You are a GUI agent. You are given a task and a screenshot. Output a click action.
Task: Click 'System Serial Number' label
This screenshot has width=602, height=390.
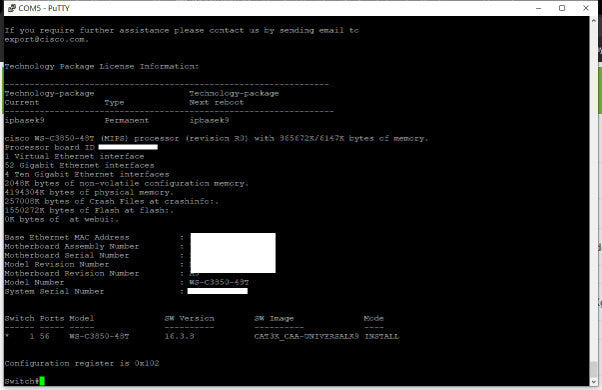(x=55, y=291)
